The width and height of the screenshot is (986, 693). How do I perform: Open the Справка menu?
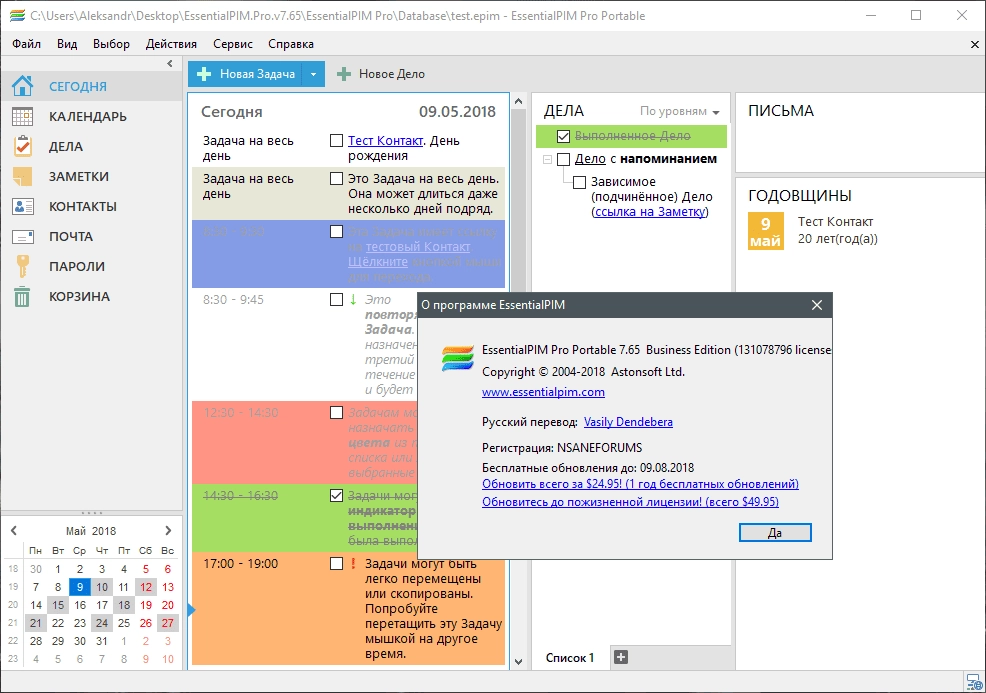click(x=291, y=44)
